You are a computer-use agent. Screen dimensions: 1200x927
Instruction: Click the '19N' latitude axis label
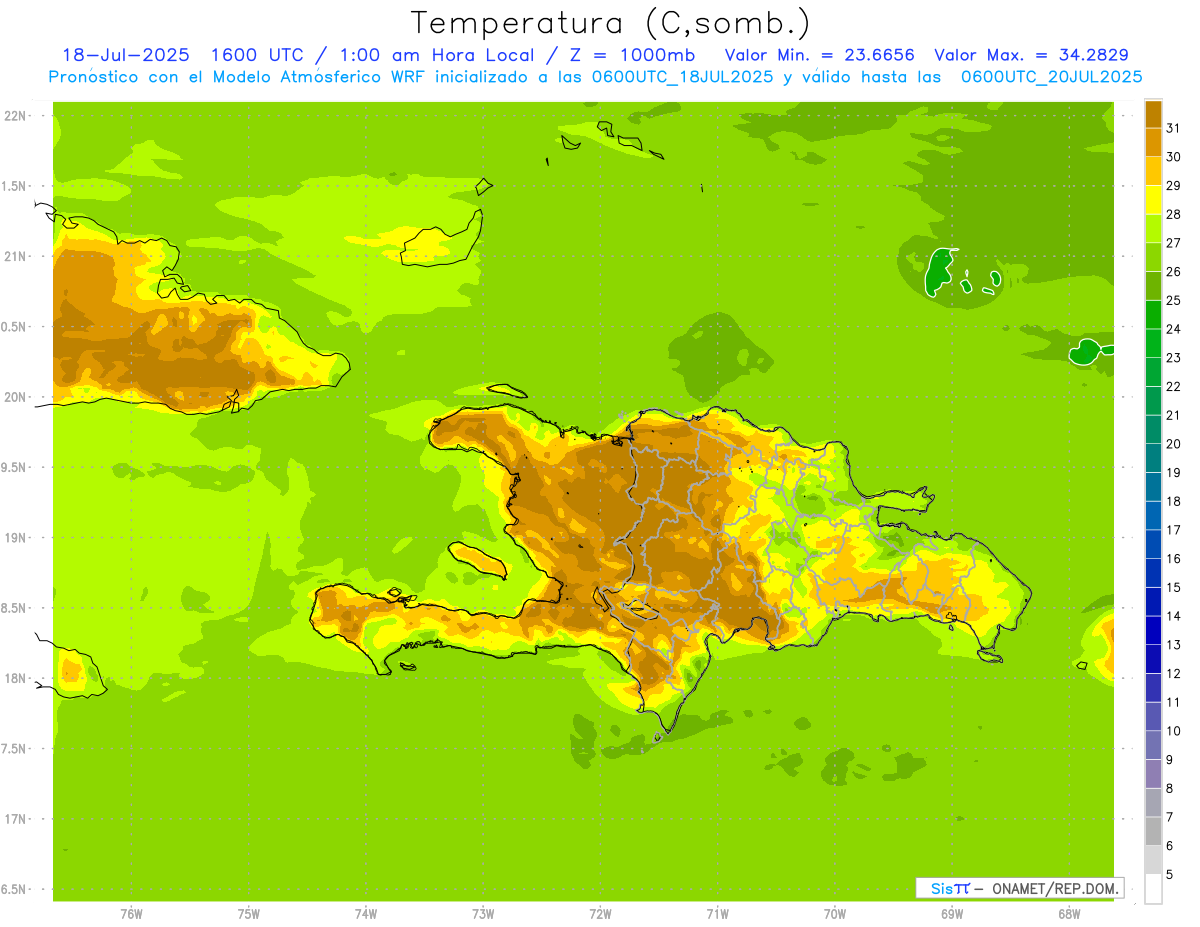(15, 538)
